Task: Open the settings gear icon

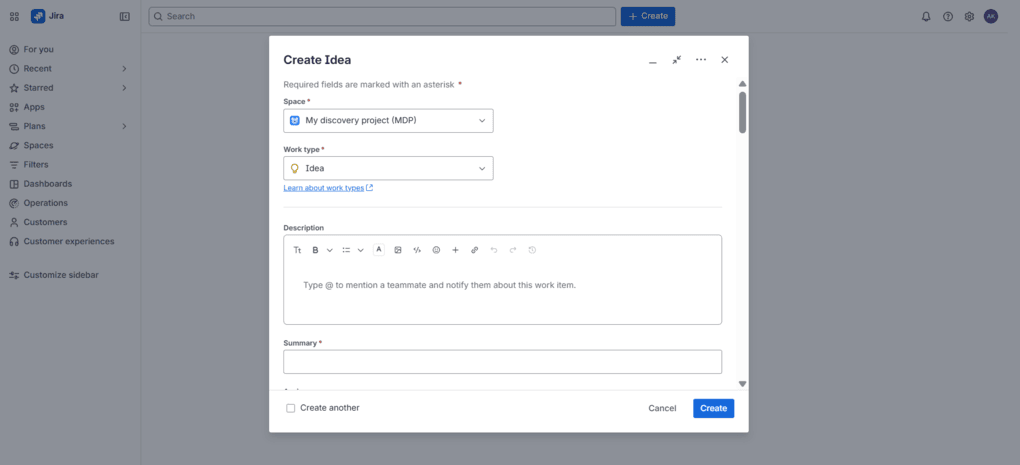Action: click(x=969, y=17)
